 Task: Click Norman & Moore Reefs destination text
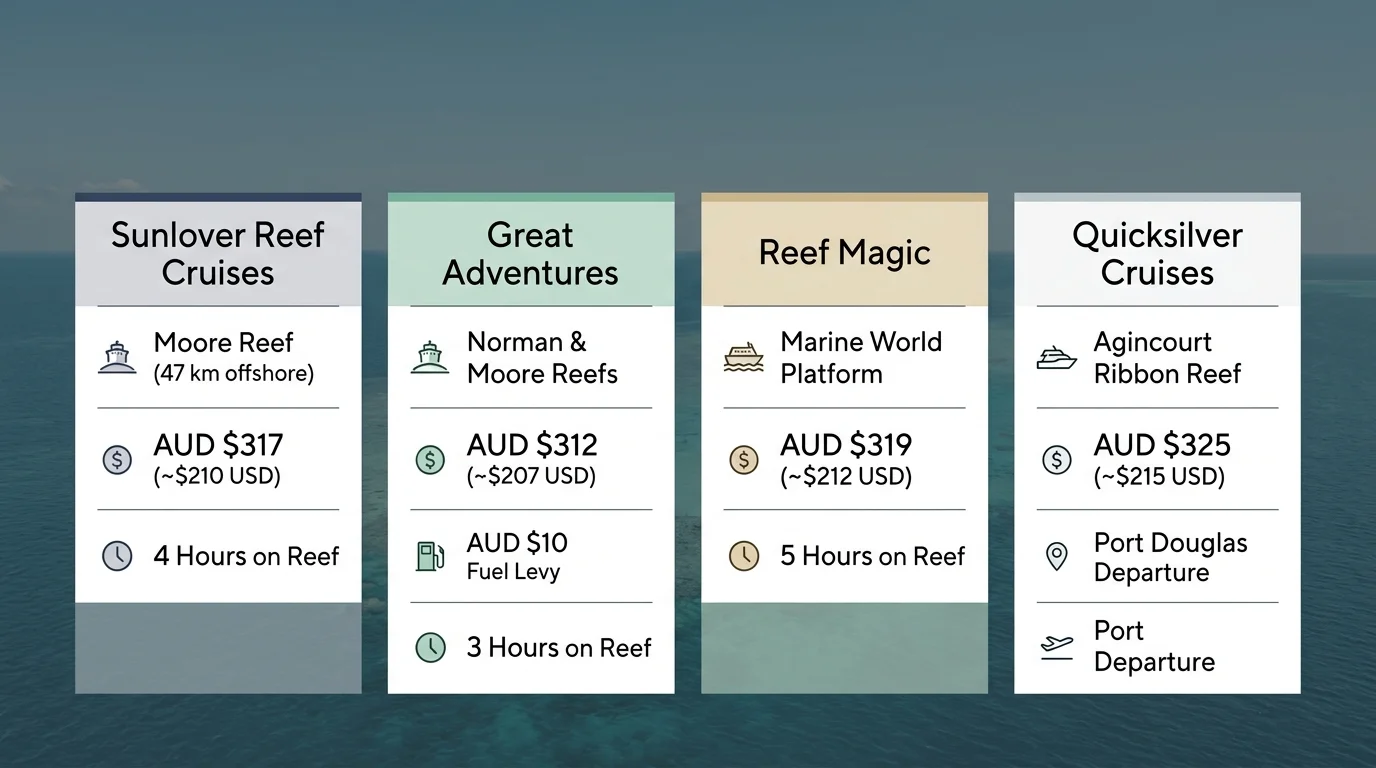pos(542,358)
